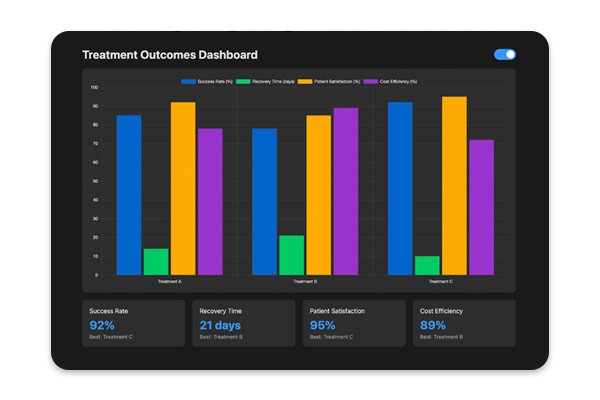Hide Patient Satisfaction (%) legend series
Image resolution: width=600 pixels, height=400 pixels.
coord(329,82)
